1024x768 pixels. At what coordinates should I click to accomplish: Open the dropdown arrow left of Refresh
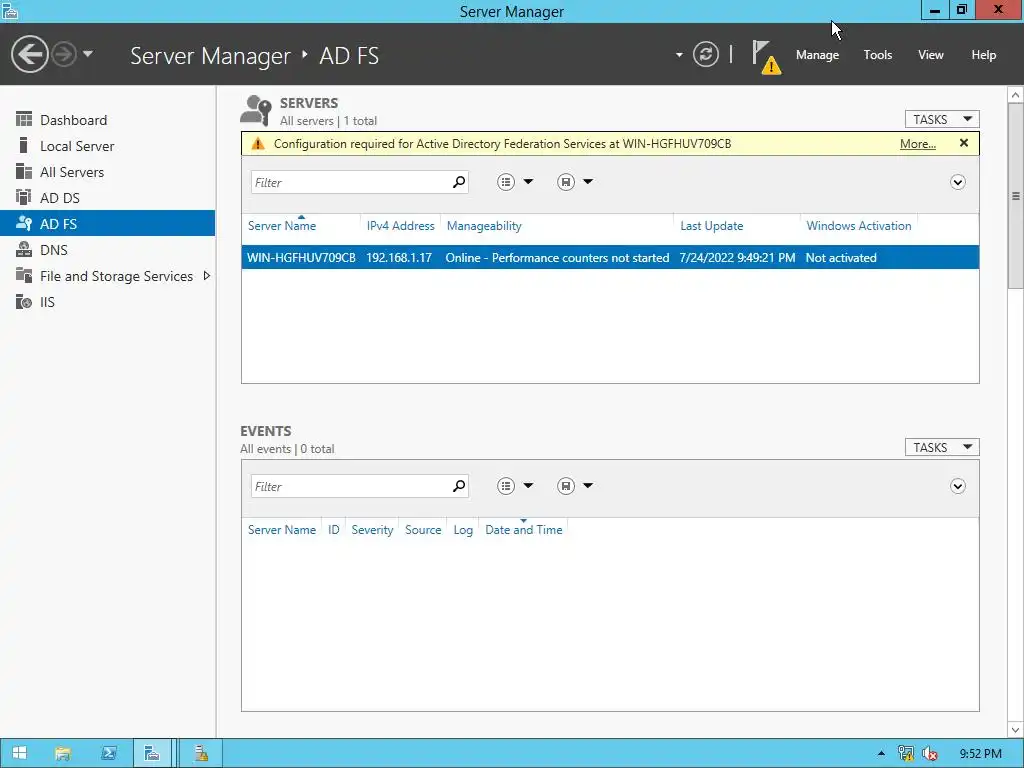pyautogui.click(x=679, y=55)
